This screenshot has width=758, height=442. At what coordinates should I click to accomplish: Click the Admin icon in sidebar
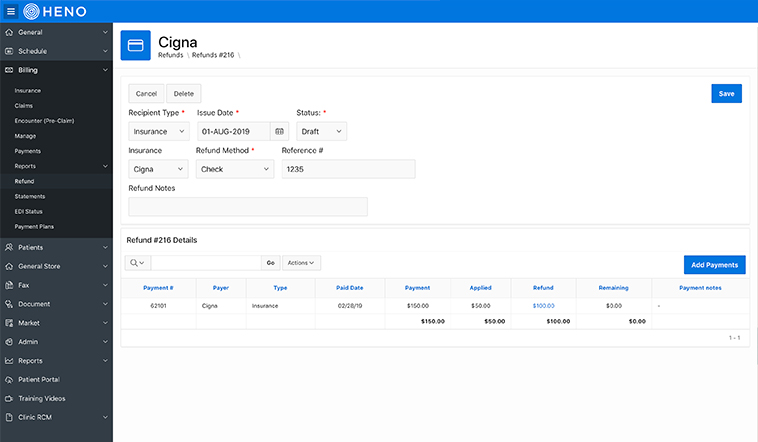[x=9, y=342]
